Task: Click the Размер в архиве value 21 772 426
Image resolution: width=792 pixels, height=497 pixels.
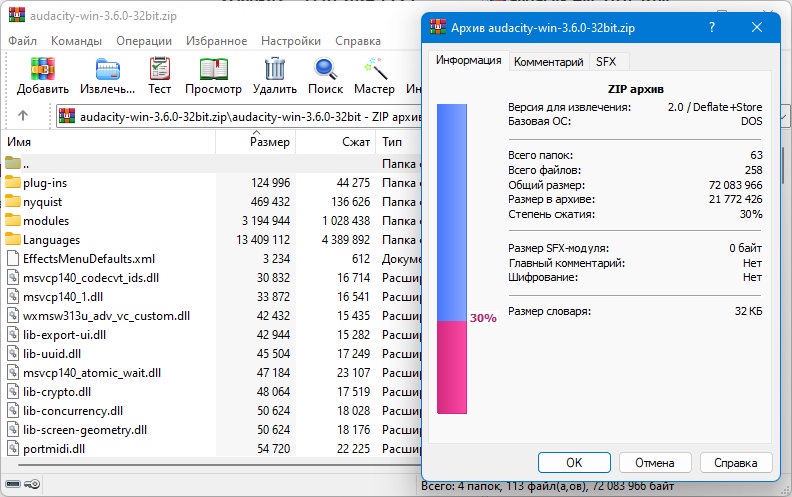Action: tap(735, 199)
